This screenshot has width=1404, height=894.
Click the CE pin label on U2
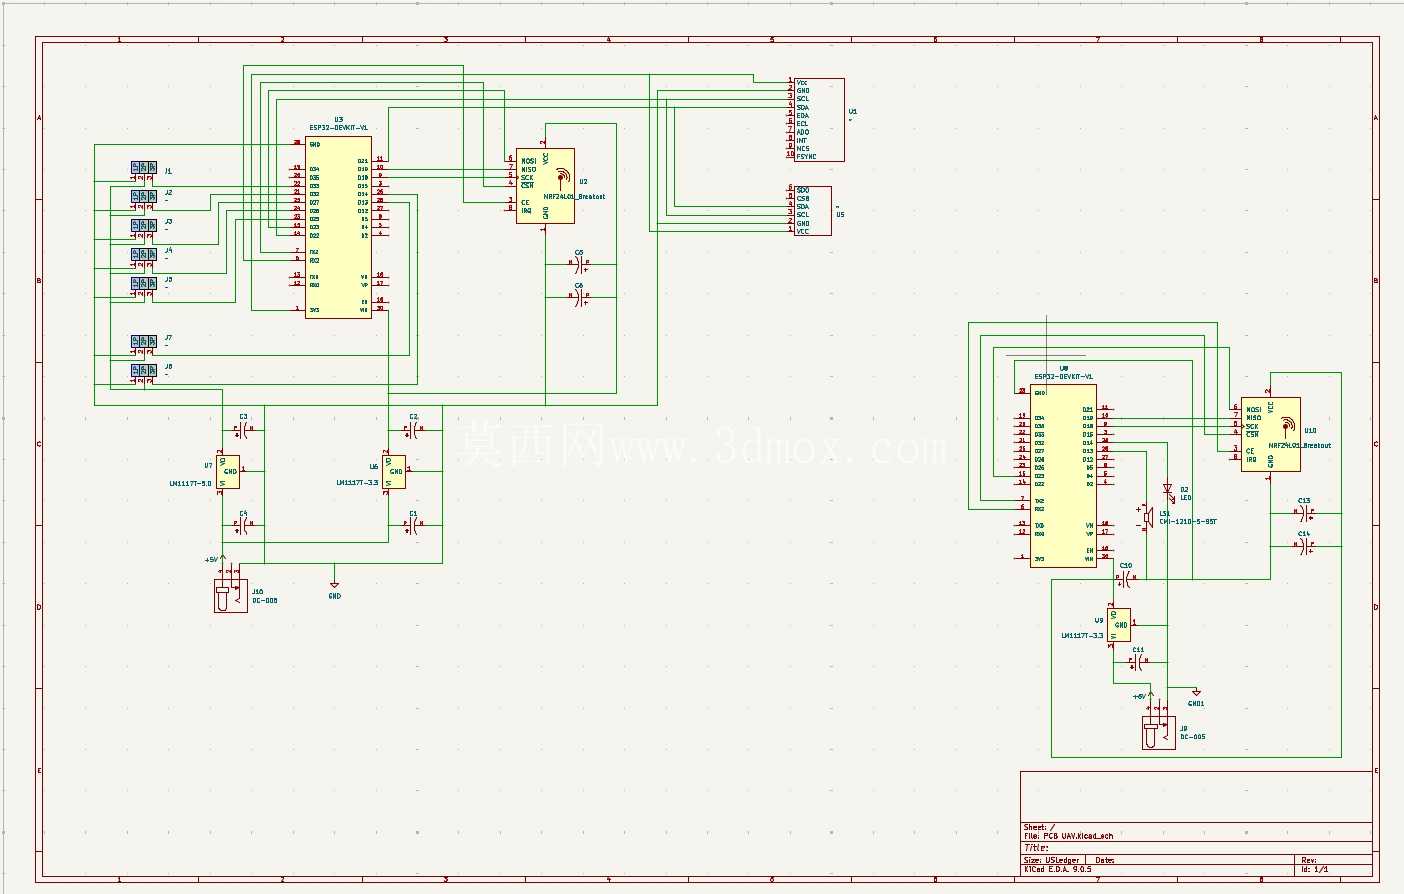pyautogui.click(x=525, y=202)
